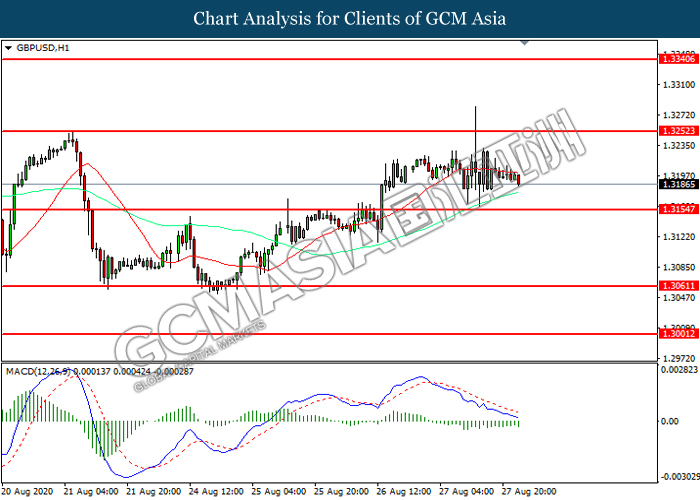
Task: Click the MACD zero level 0.00 label
Action: coord(670,421)
